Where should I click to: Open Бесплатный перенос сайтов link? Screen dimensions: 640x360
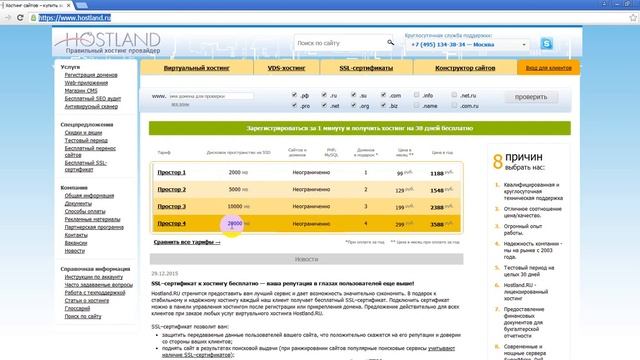pos(90,151)
